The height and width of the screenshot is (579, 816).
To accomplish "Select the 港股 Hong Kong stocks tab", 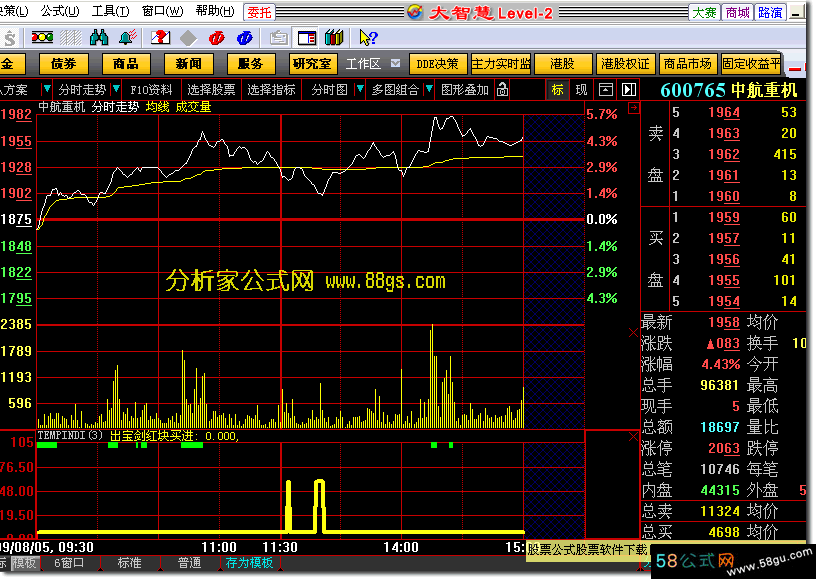I will coord(563,64).
